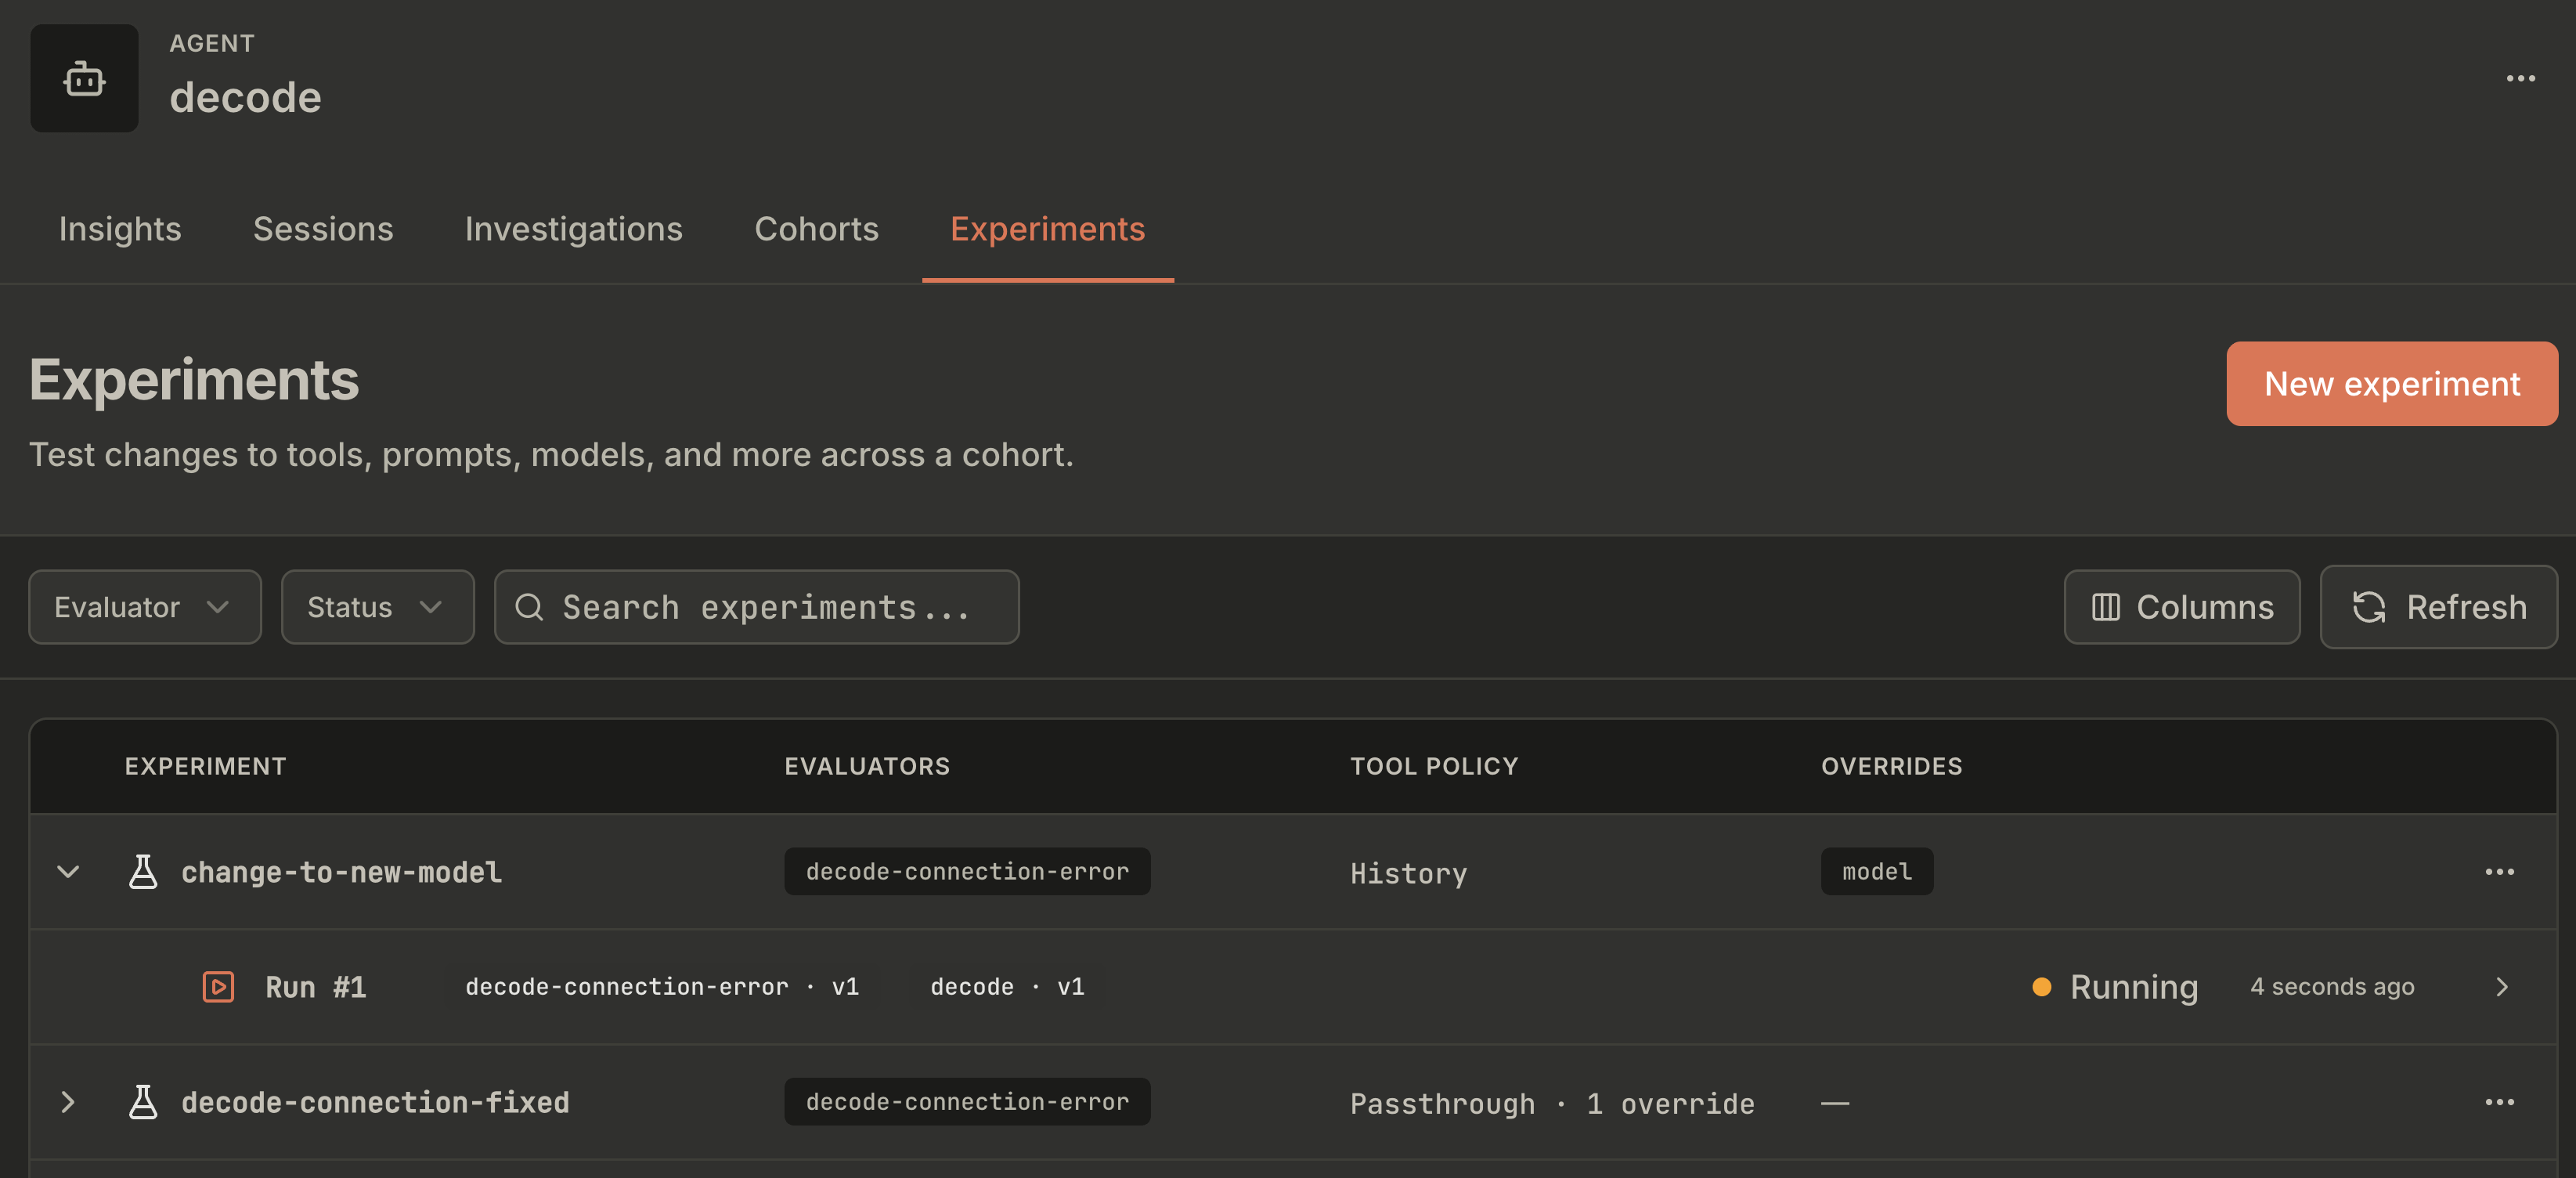The width and height of the screenshot is (2576, 1178).
Task: Go to the Investigations tab
Action: [x=574, y=229]
